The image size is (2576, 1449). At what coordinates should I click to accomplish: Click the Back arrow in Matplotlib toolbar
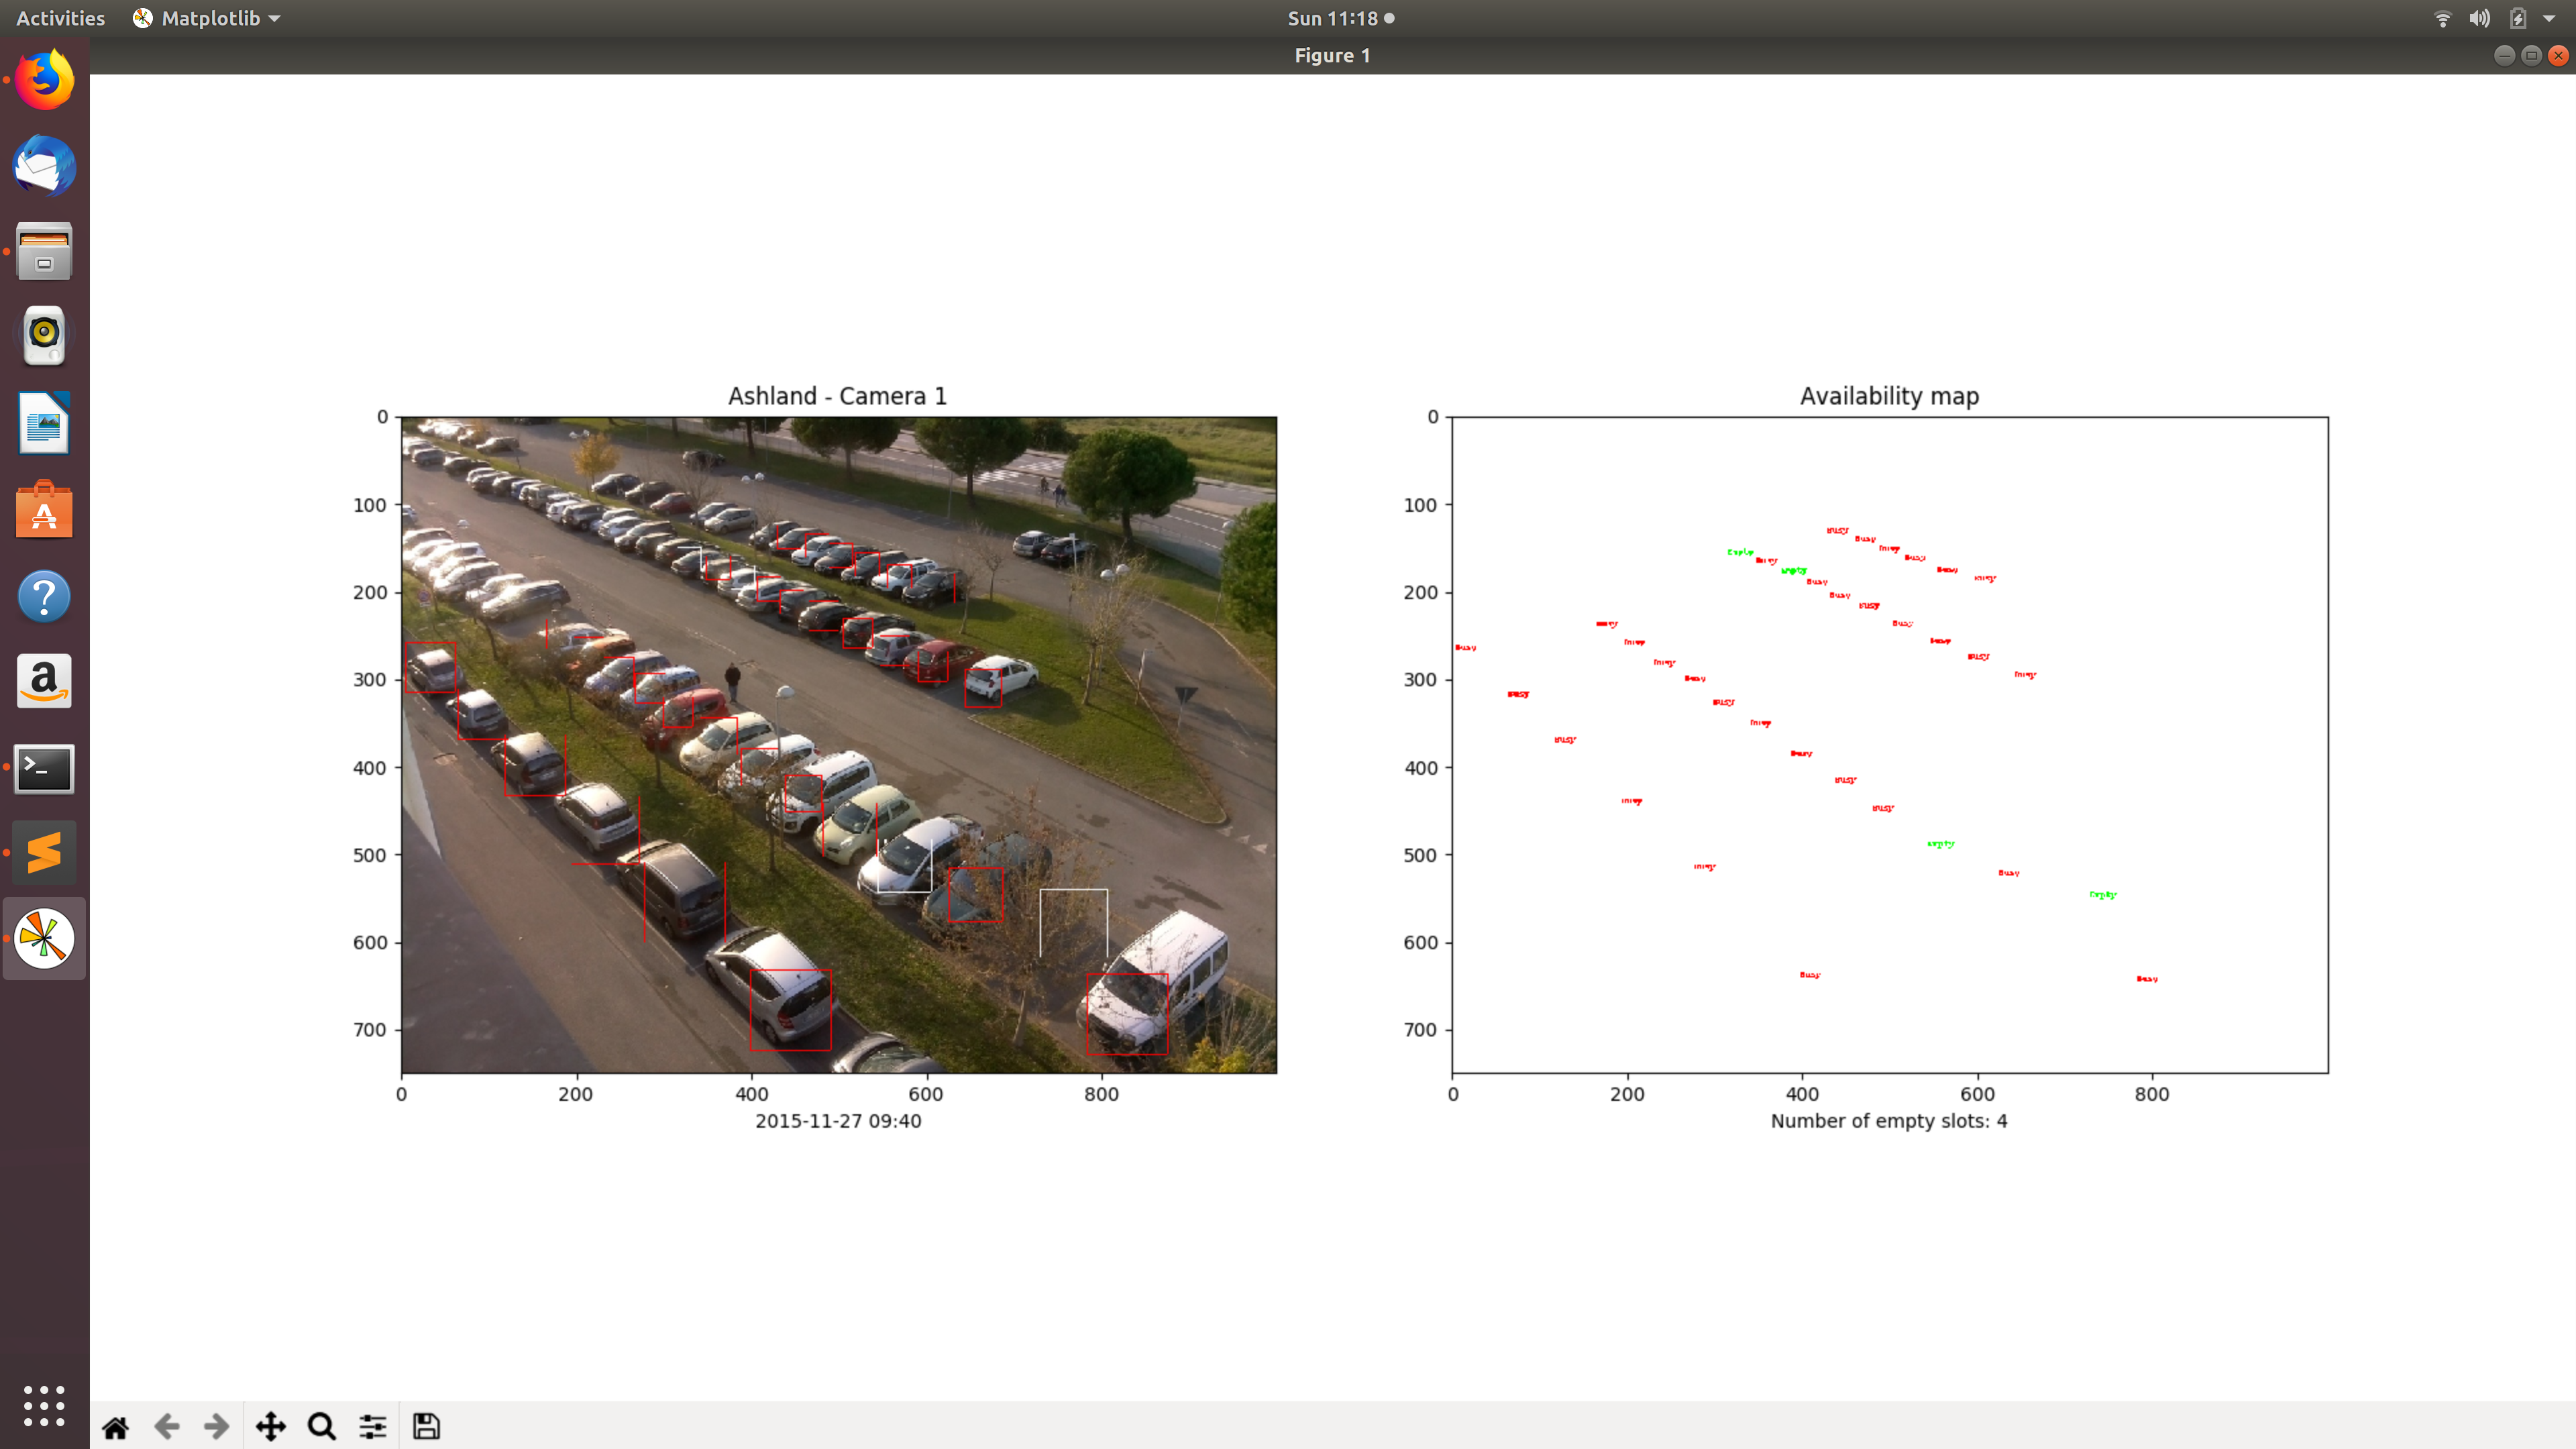167,1427
